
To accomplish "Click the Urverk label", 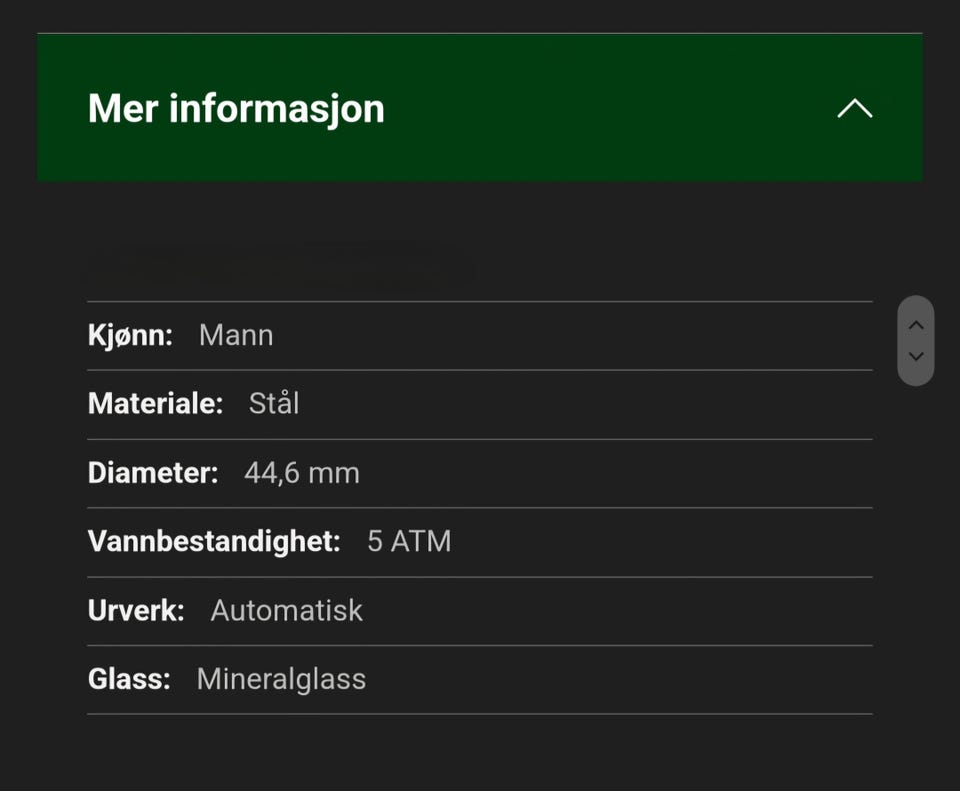I will tap(136, 611).
